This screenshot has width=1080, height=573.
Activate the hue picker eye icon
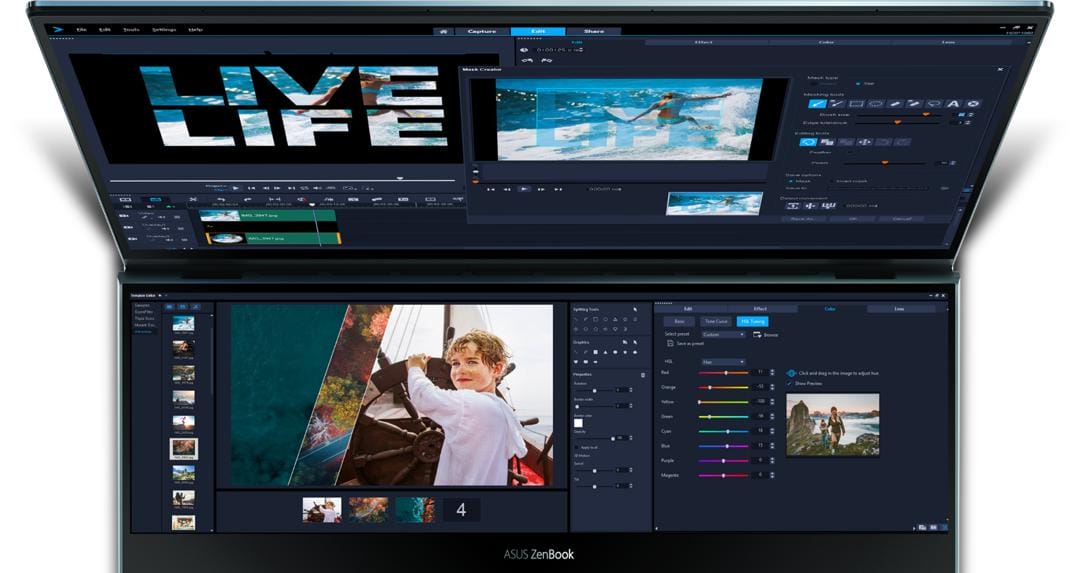pyautogui.click(x=791, y=372)
